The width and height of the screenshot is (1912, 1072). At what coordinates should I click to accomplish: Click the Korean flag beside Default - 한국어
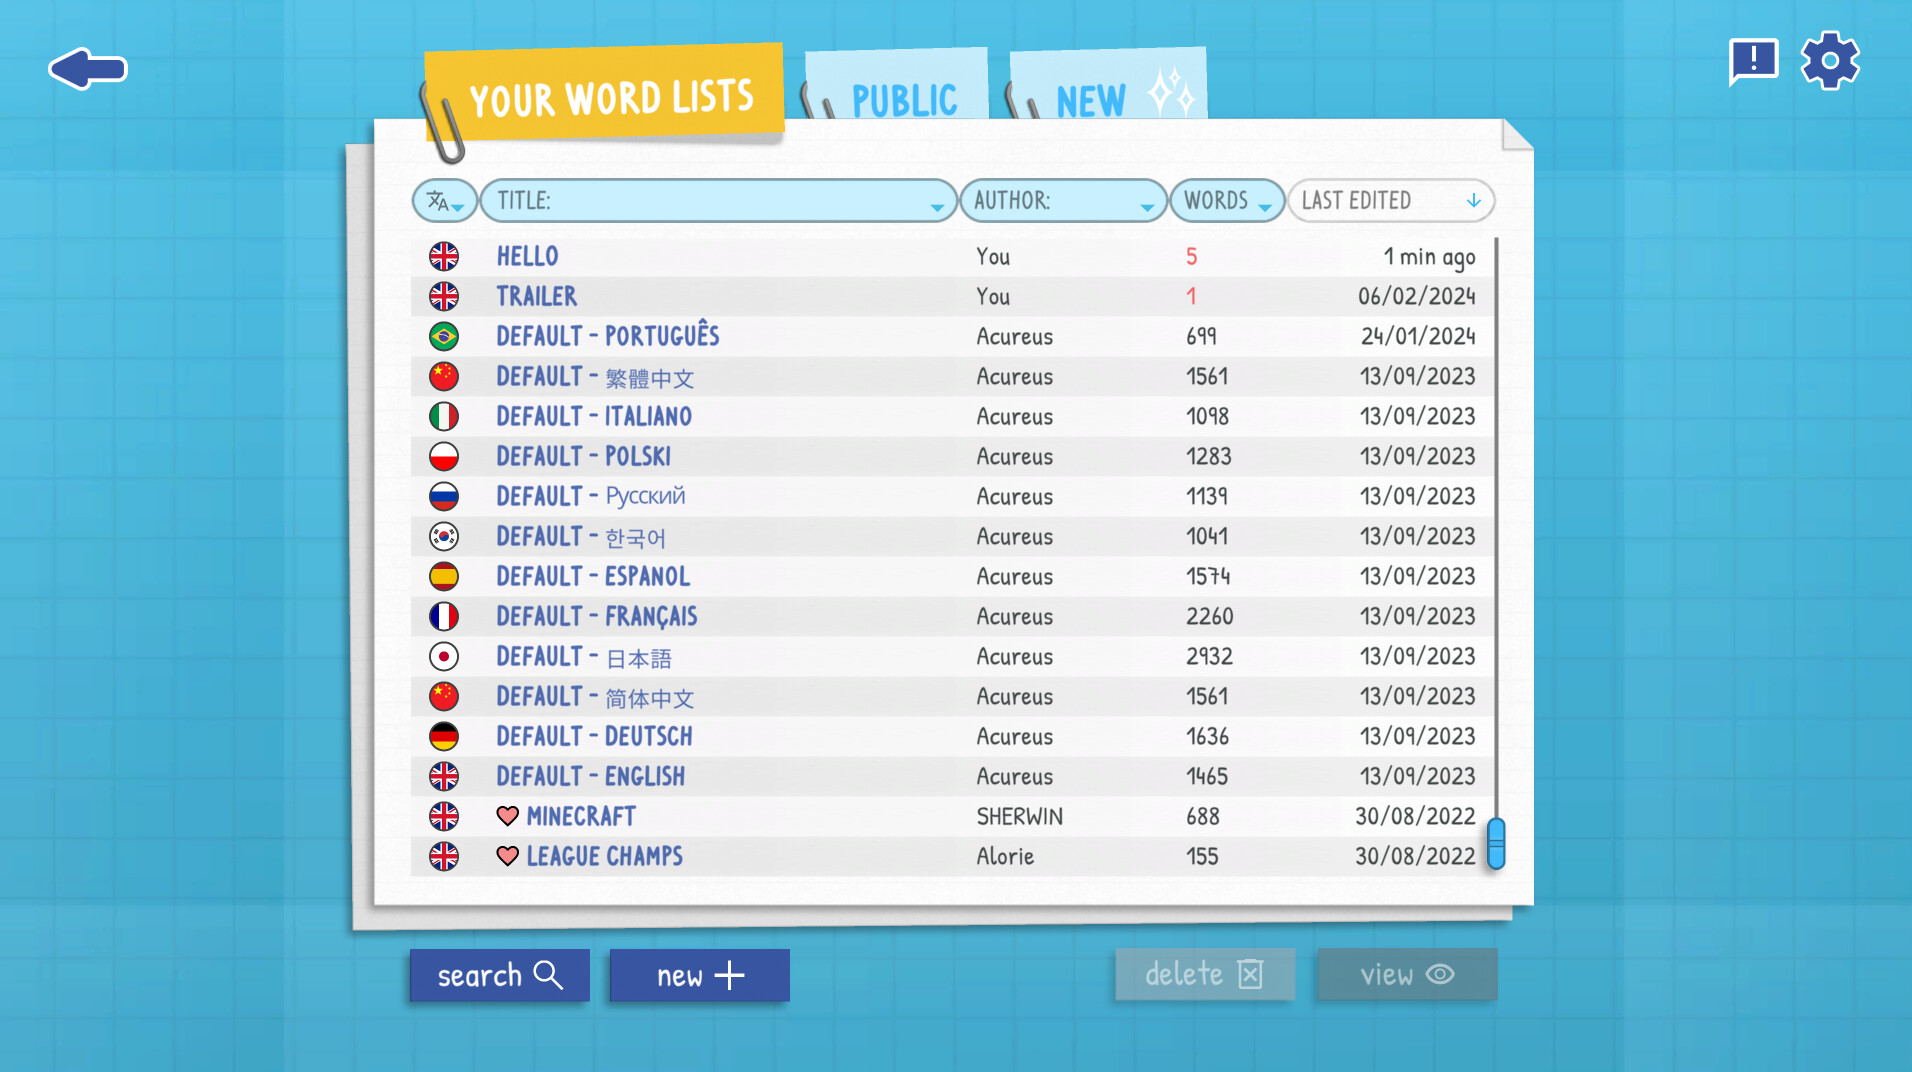point(445,536)
